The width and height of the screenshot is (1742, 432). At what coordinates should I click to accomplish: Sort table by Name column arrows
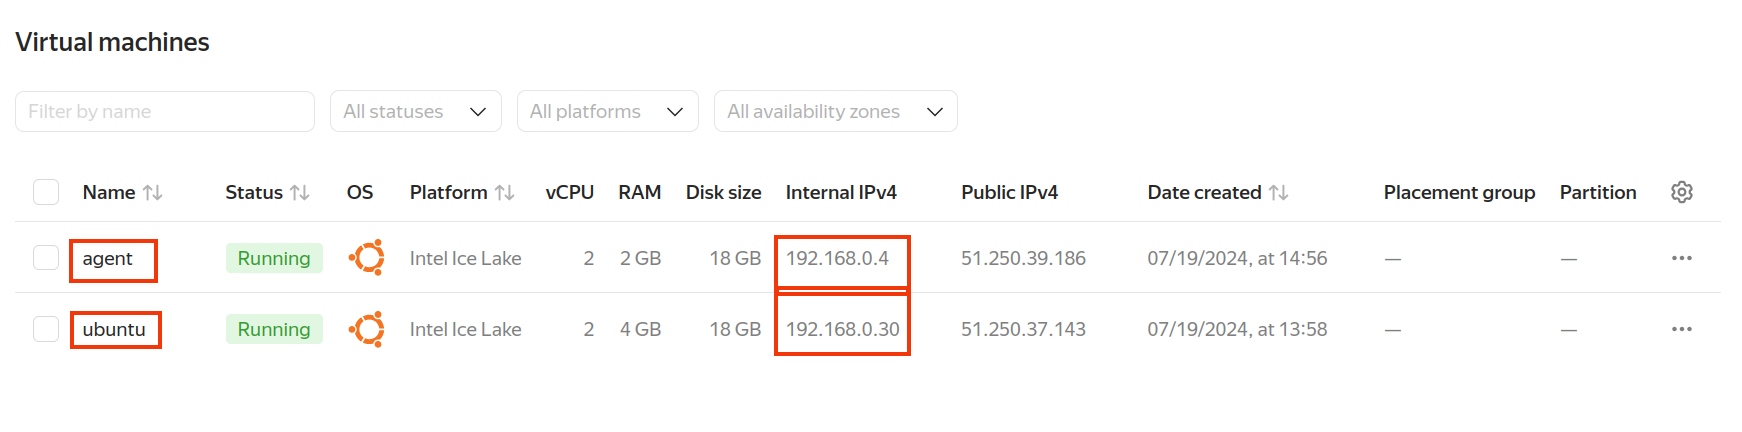click(x=152, y=192)
